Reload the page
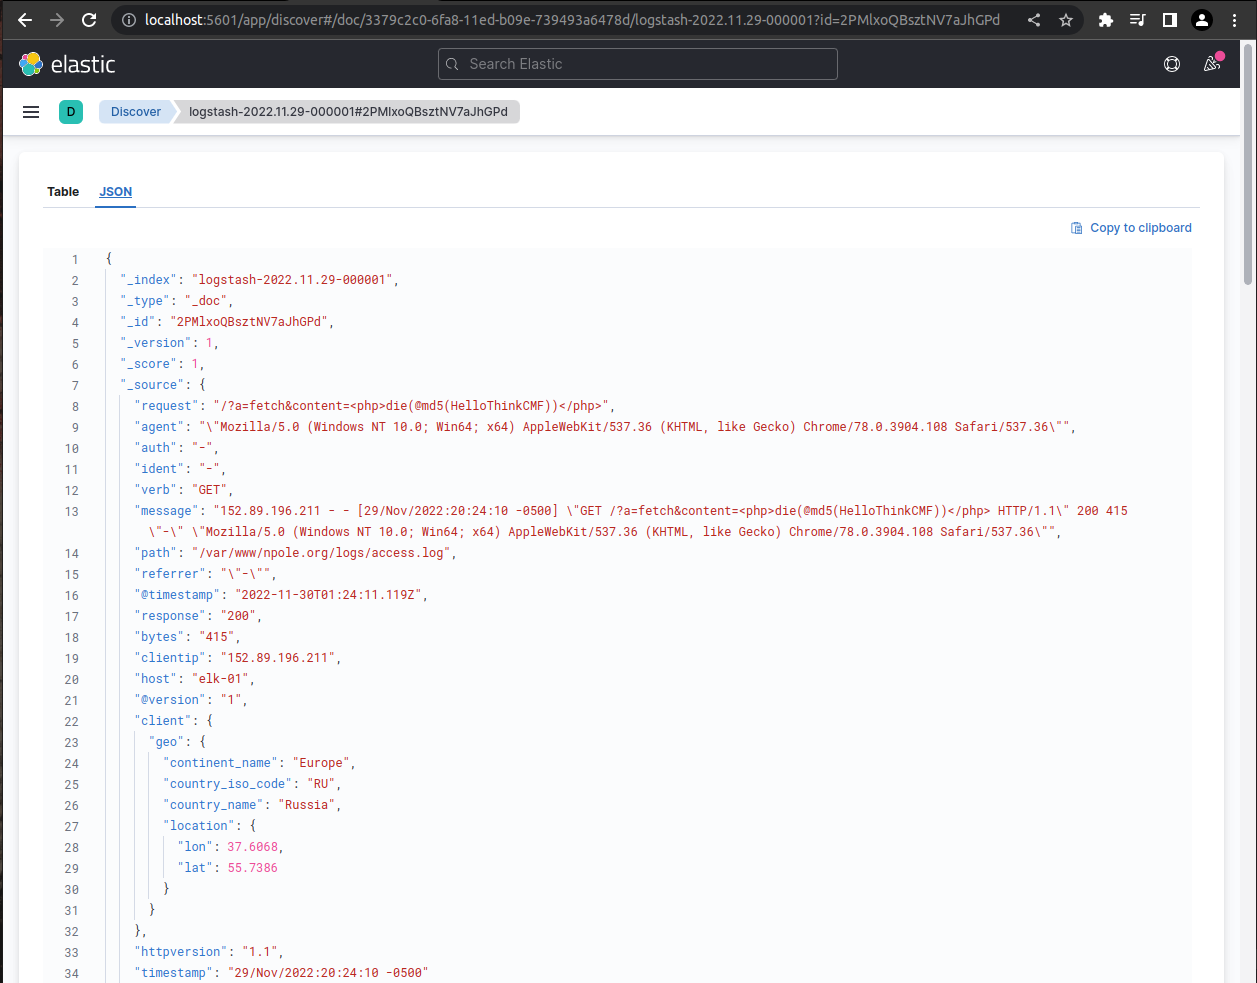 pyautogui.click(x=89, y=20)
